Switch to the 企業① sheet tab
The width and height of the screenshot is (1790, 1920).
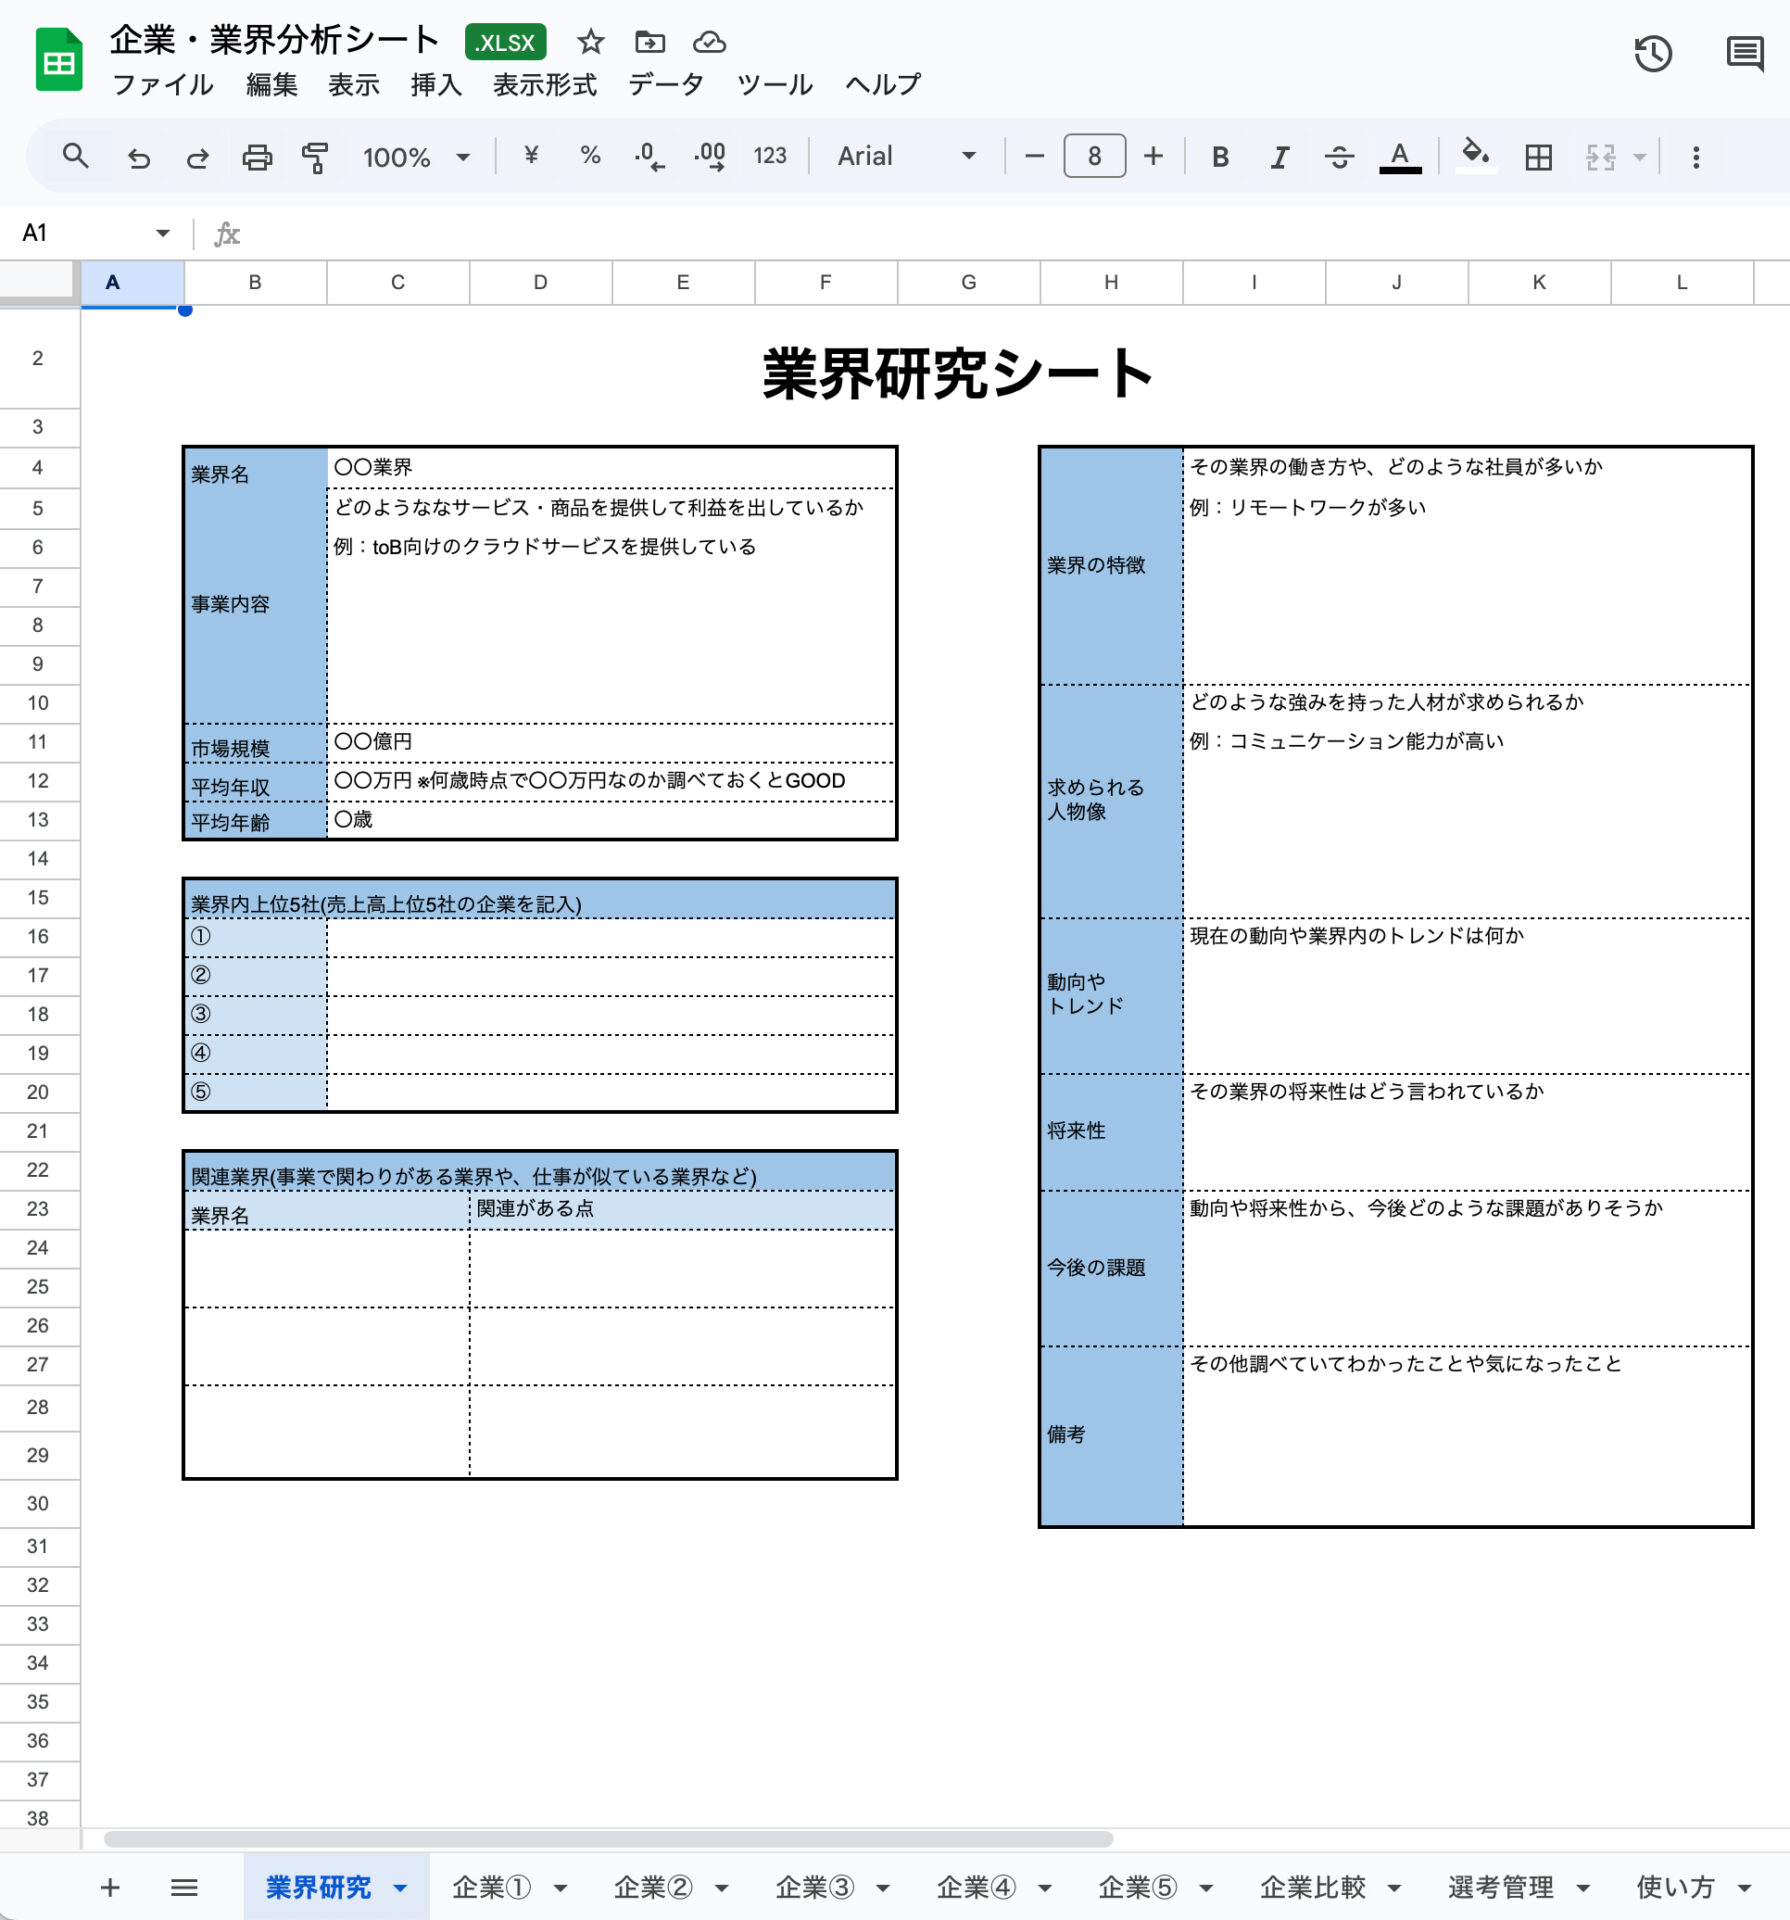pos(491,1887)
